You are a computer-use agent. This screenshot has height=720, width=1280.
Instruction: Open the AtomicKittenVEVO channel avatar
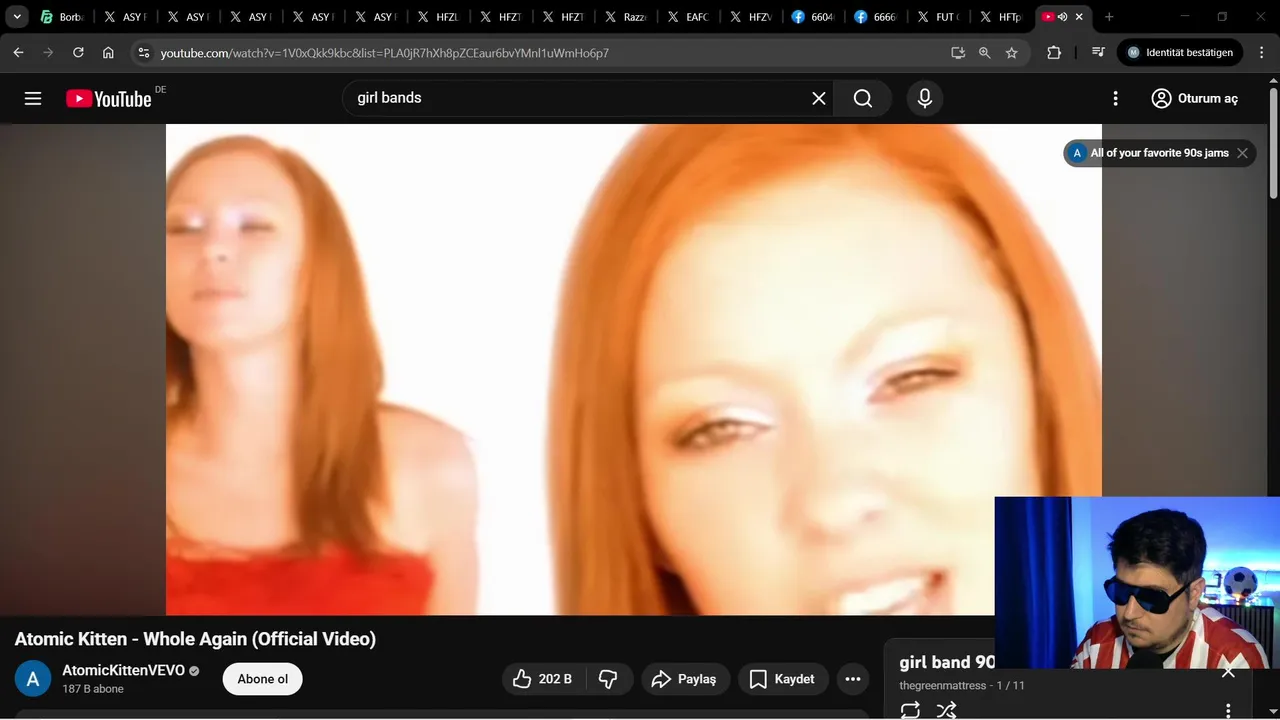click(x=33, y=679)
